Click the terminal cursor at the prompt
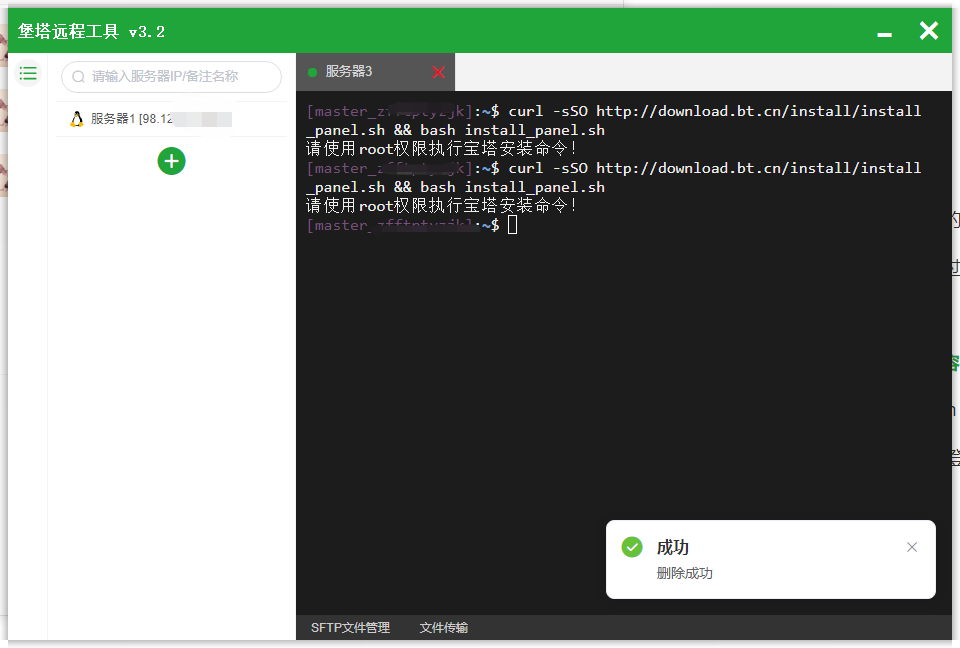This screenshot has width=960, height=648. click(x=512, y=225)
